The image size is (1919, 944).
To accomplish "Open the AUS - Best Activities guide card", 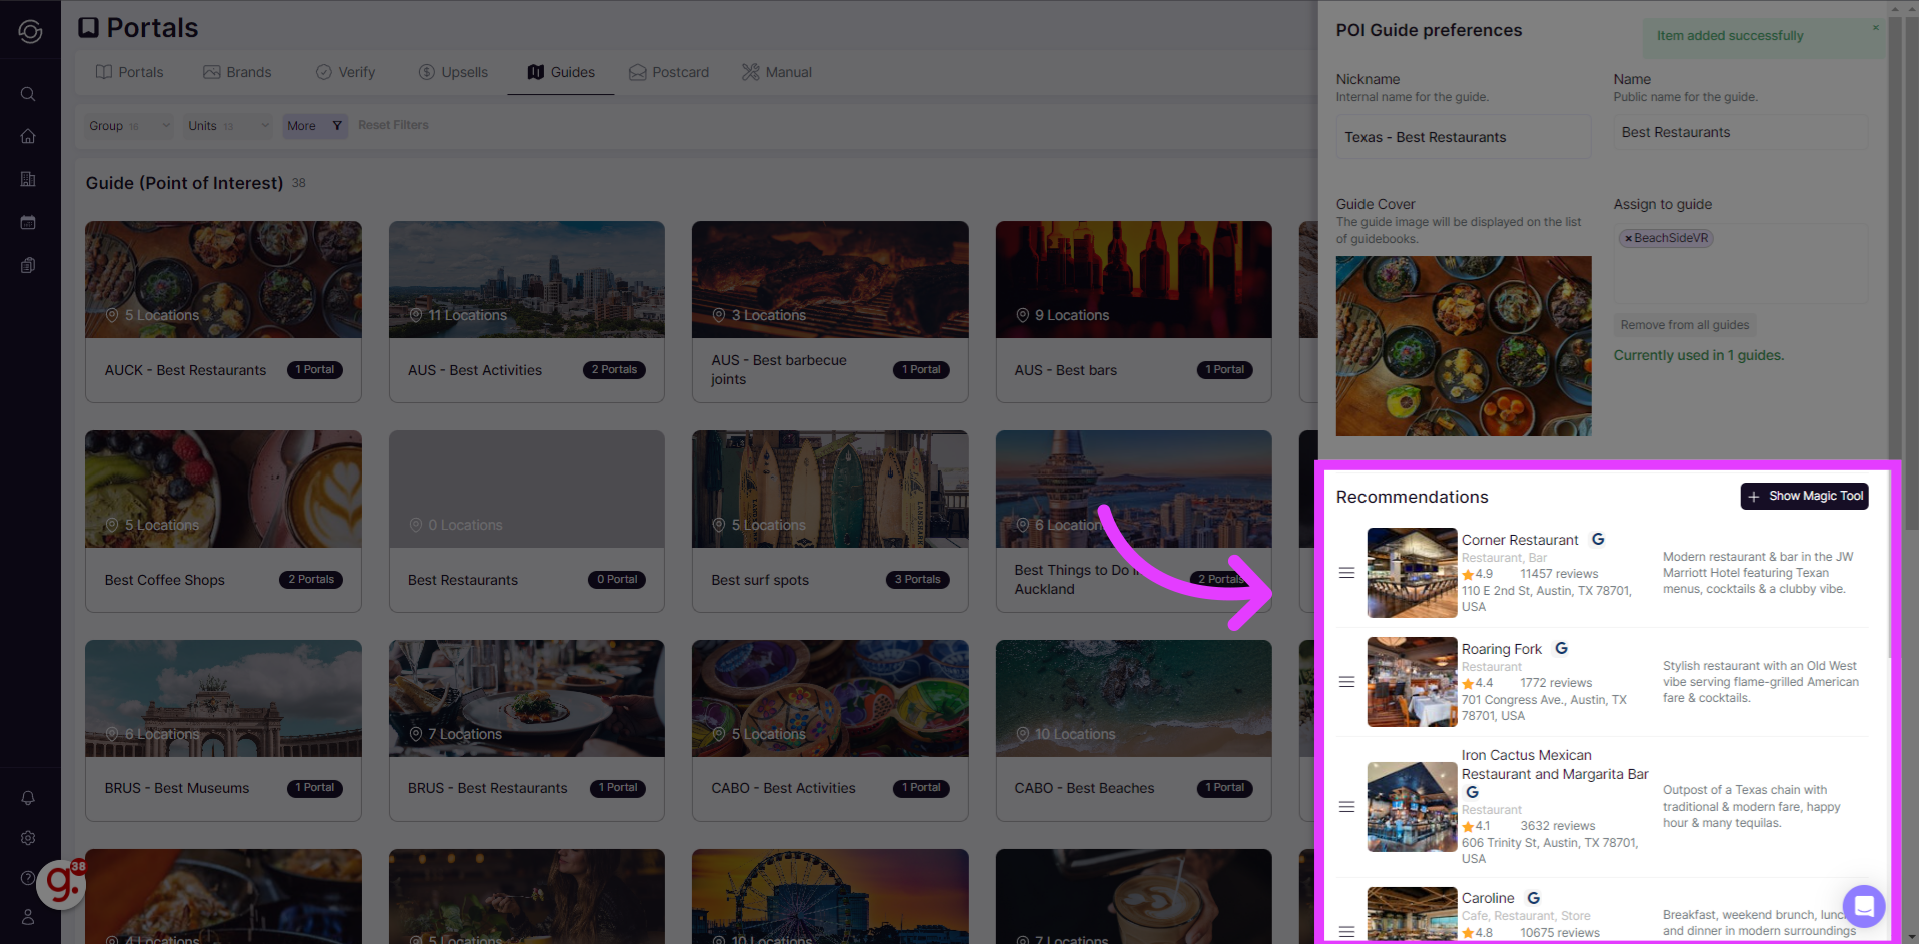I will [x=526, y=311].
